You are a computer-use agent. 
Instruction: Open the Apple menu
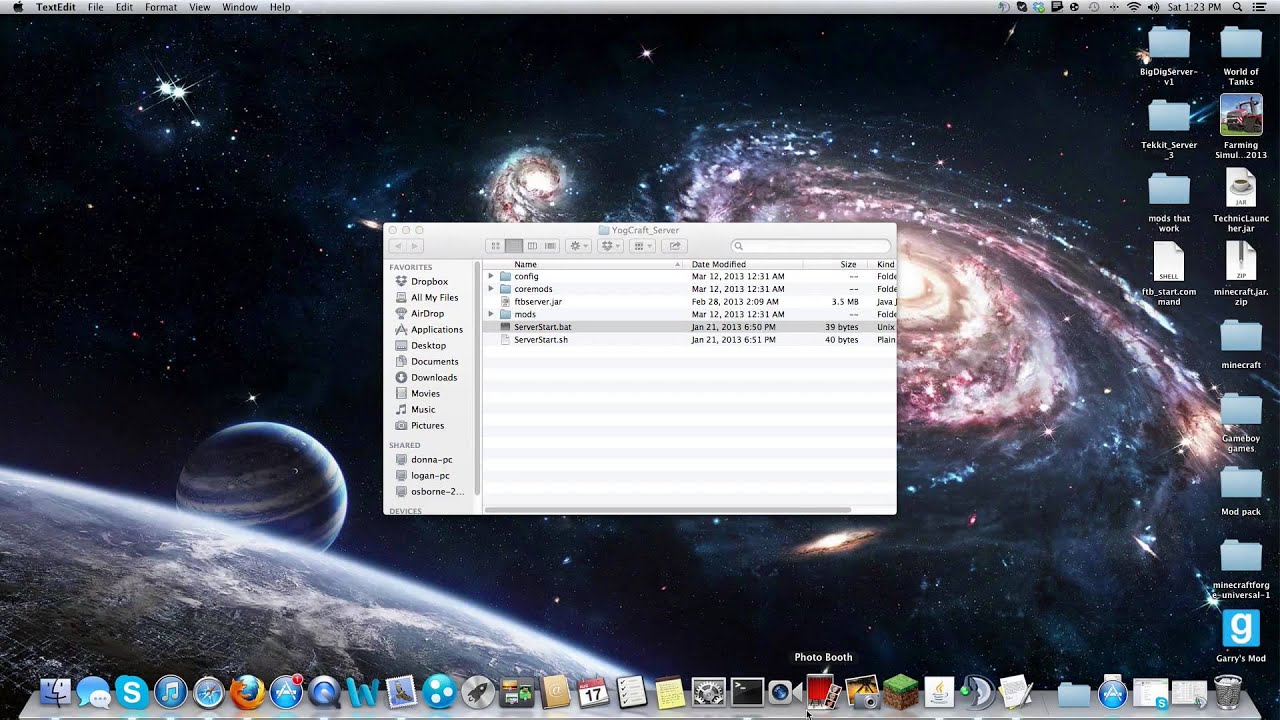pos(17,7)
